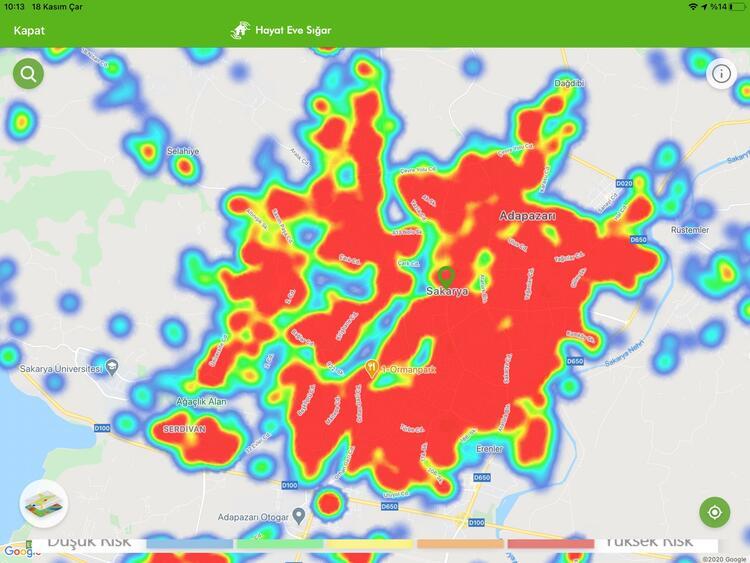Select the Adapazarı Otogar marker

[299, 517]
